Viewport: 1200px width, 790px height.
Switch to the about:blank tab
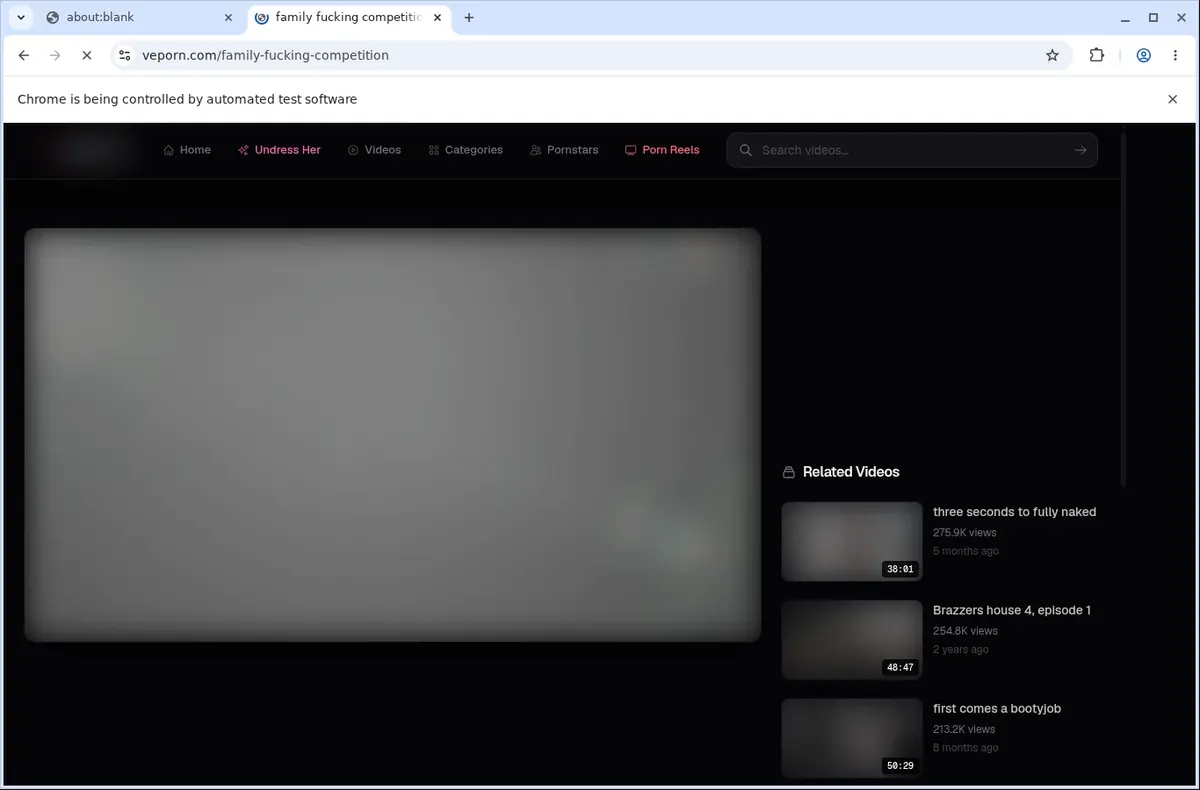[x=138, y=17]
